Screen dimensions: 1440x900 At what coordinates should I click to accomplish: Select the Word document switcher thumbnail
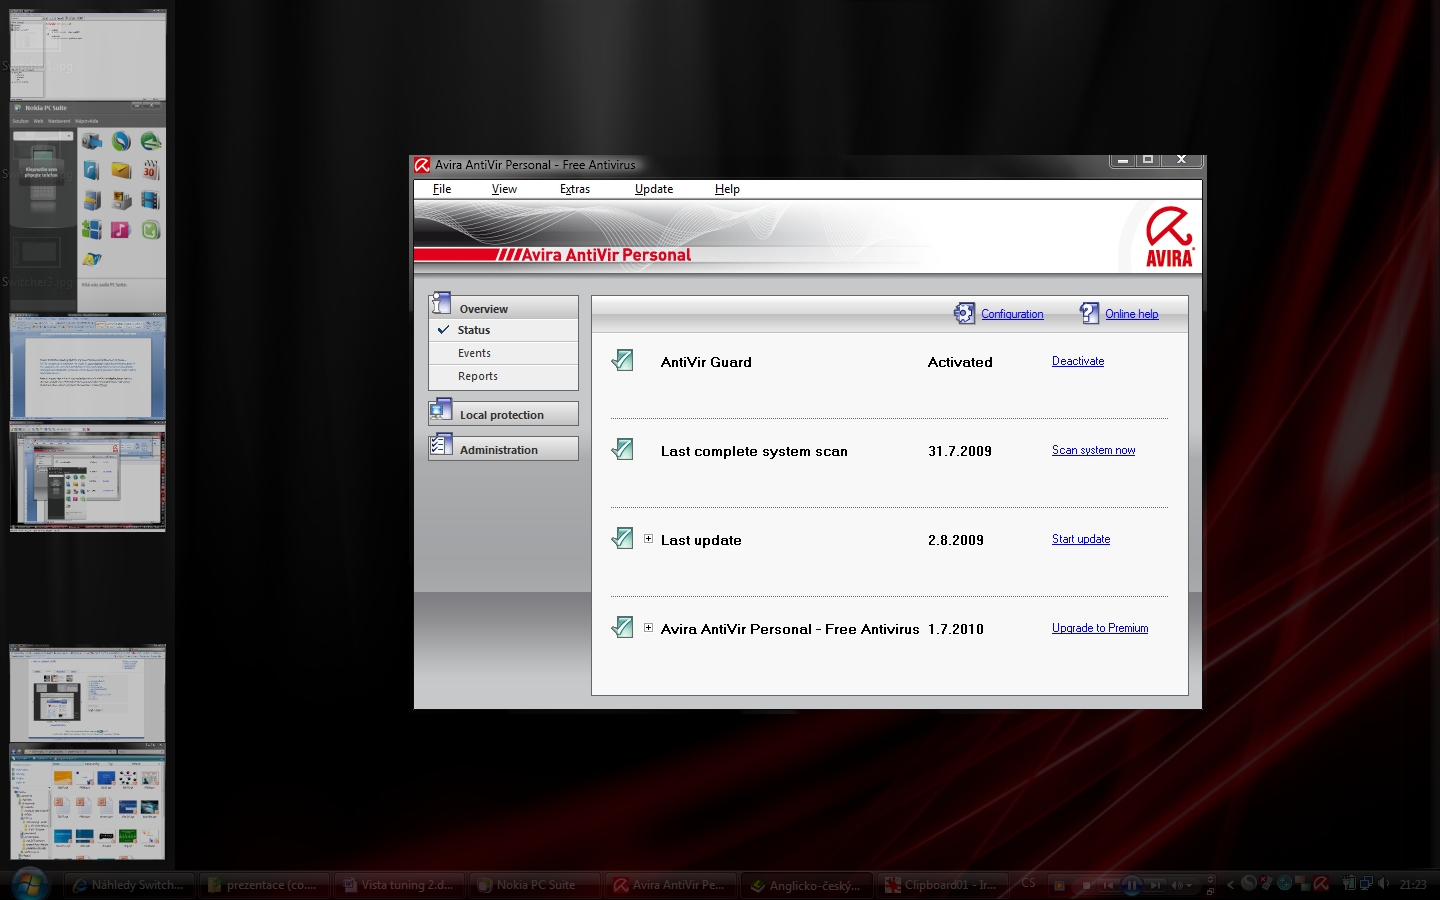(88, 367)
